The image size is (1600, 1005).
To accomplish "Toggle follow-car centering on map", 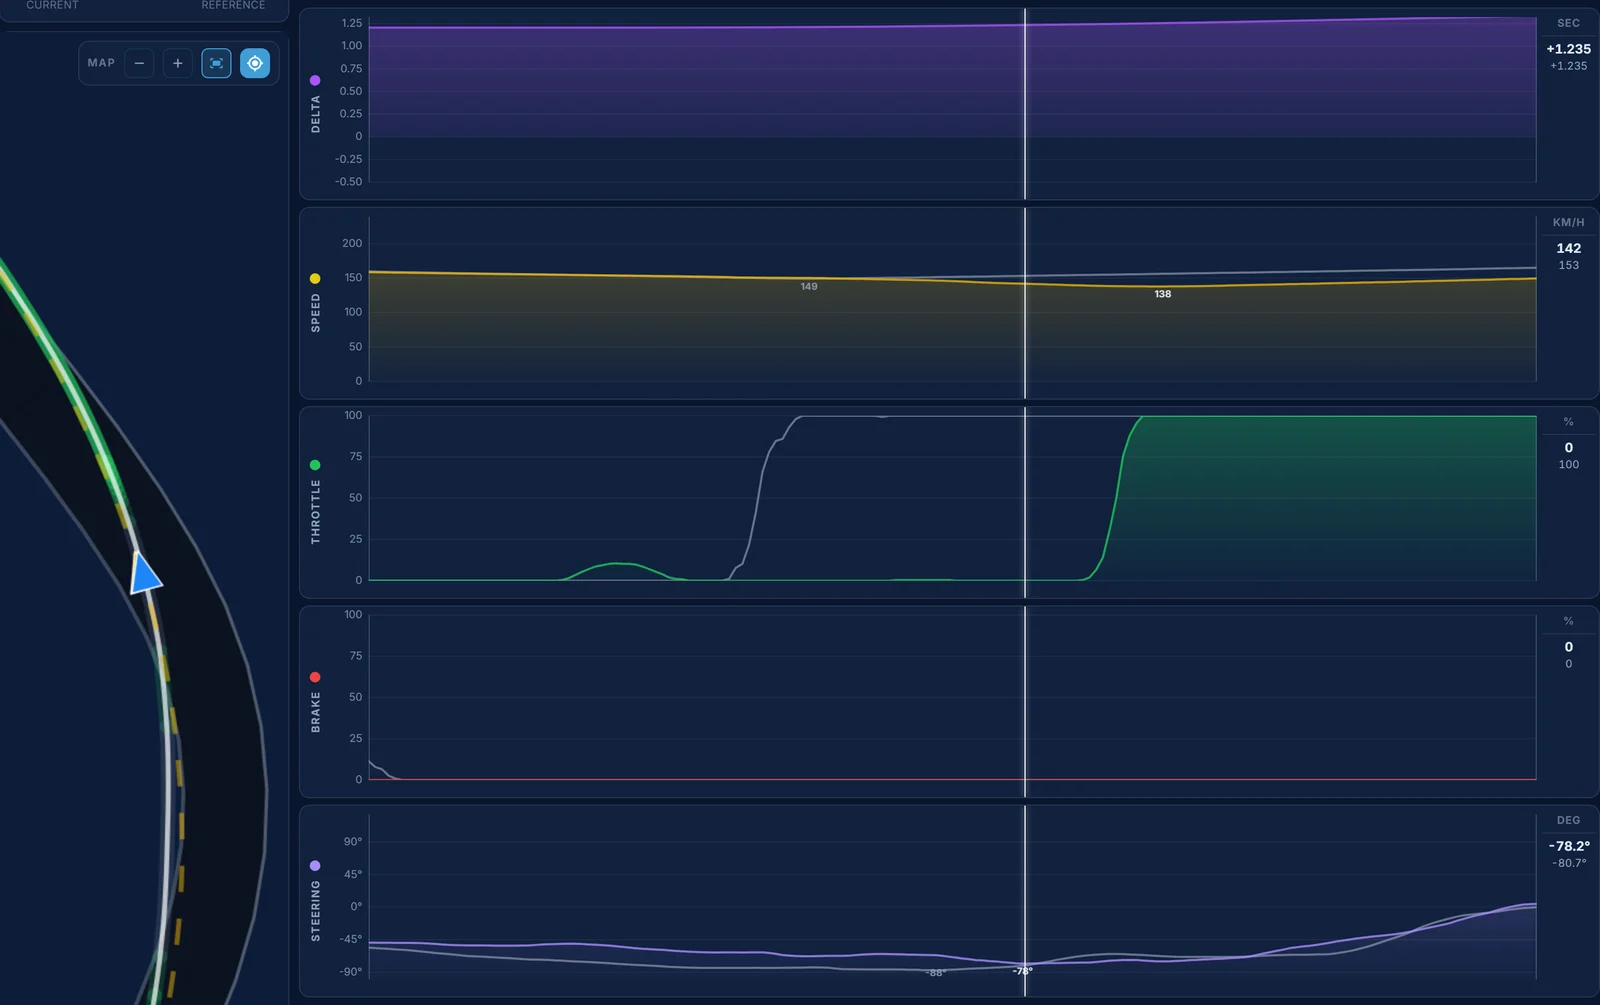I will click(x=255, y=63).
